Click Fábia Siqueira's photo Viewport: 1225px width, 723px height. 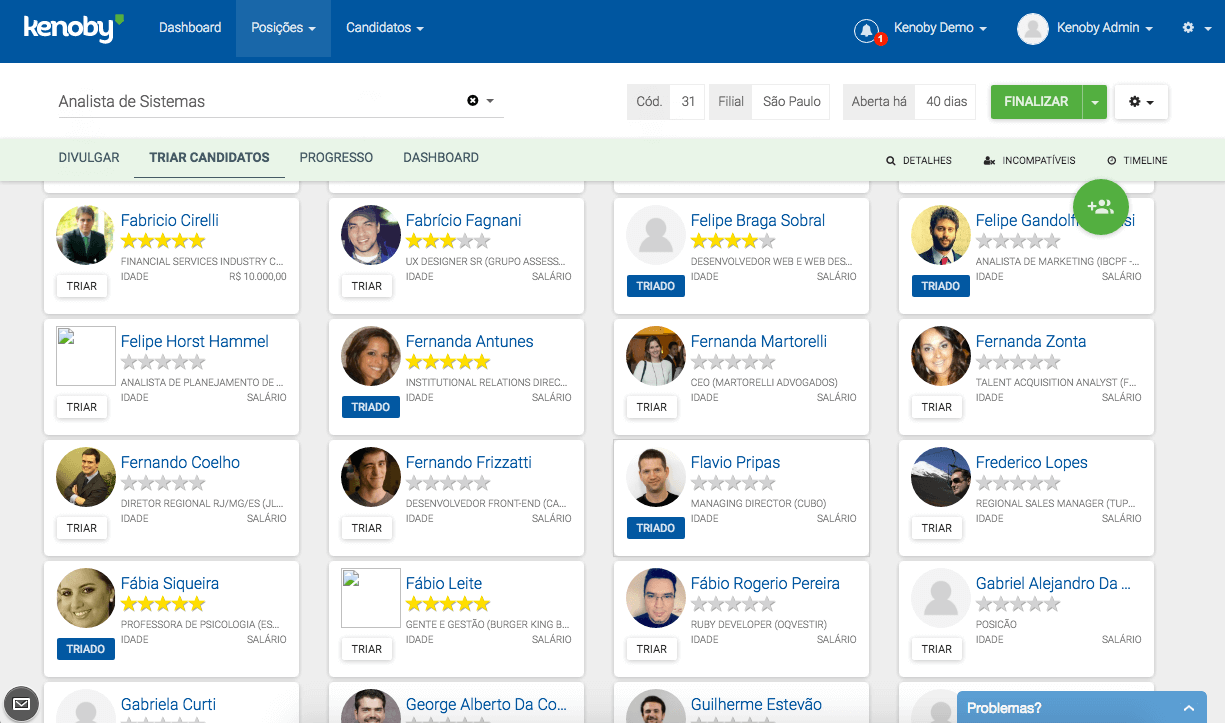click(86, 598)
